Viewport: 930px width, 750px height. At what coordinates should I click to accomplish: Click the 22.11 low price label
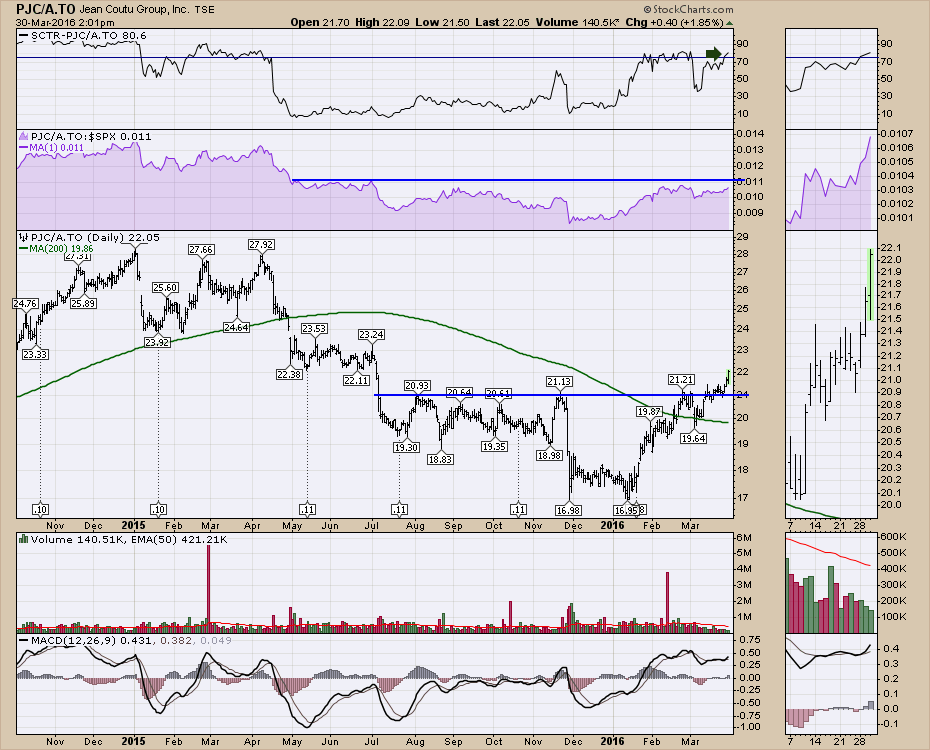356,380
